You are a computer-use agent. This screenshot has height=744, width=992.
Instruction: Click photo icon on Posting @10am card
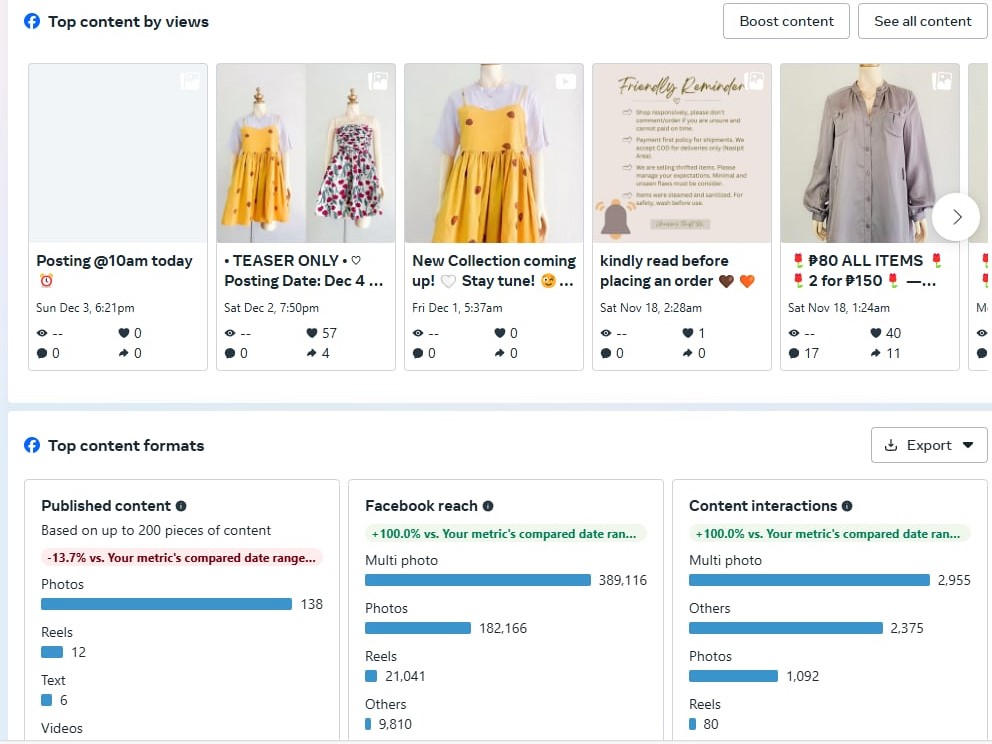click(x=190, y=81)
